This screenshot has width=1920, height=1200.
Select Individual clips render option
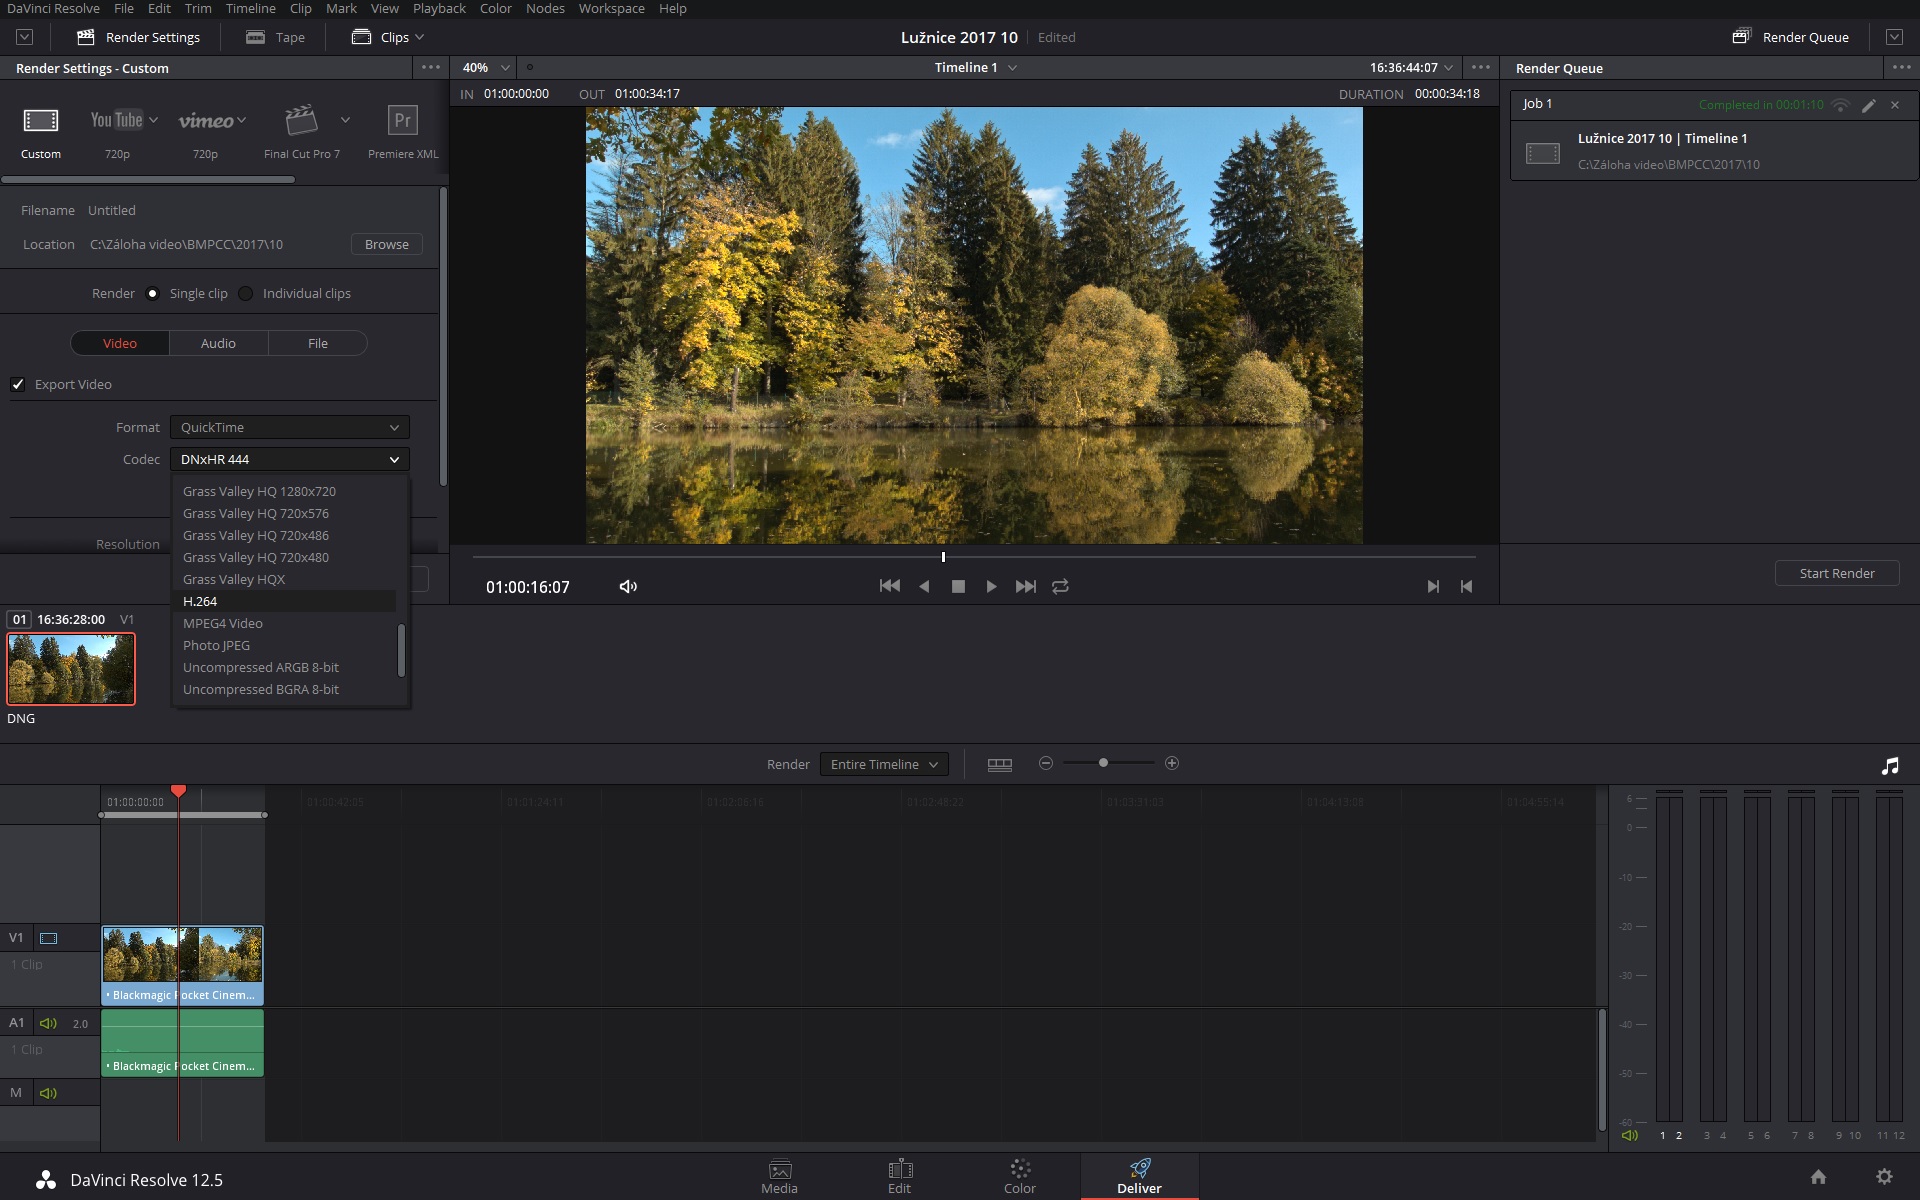[246, 294]
